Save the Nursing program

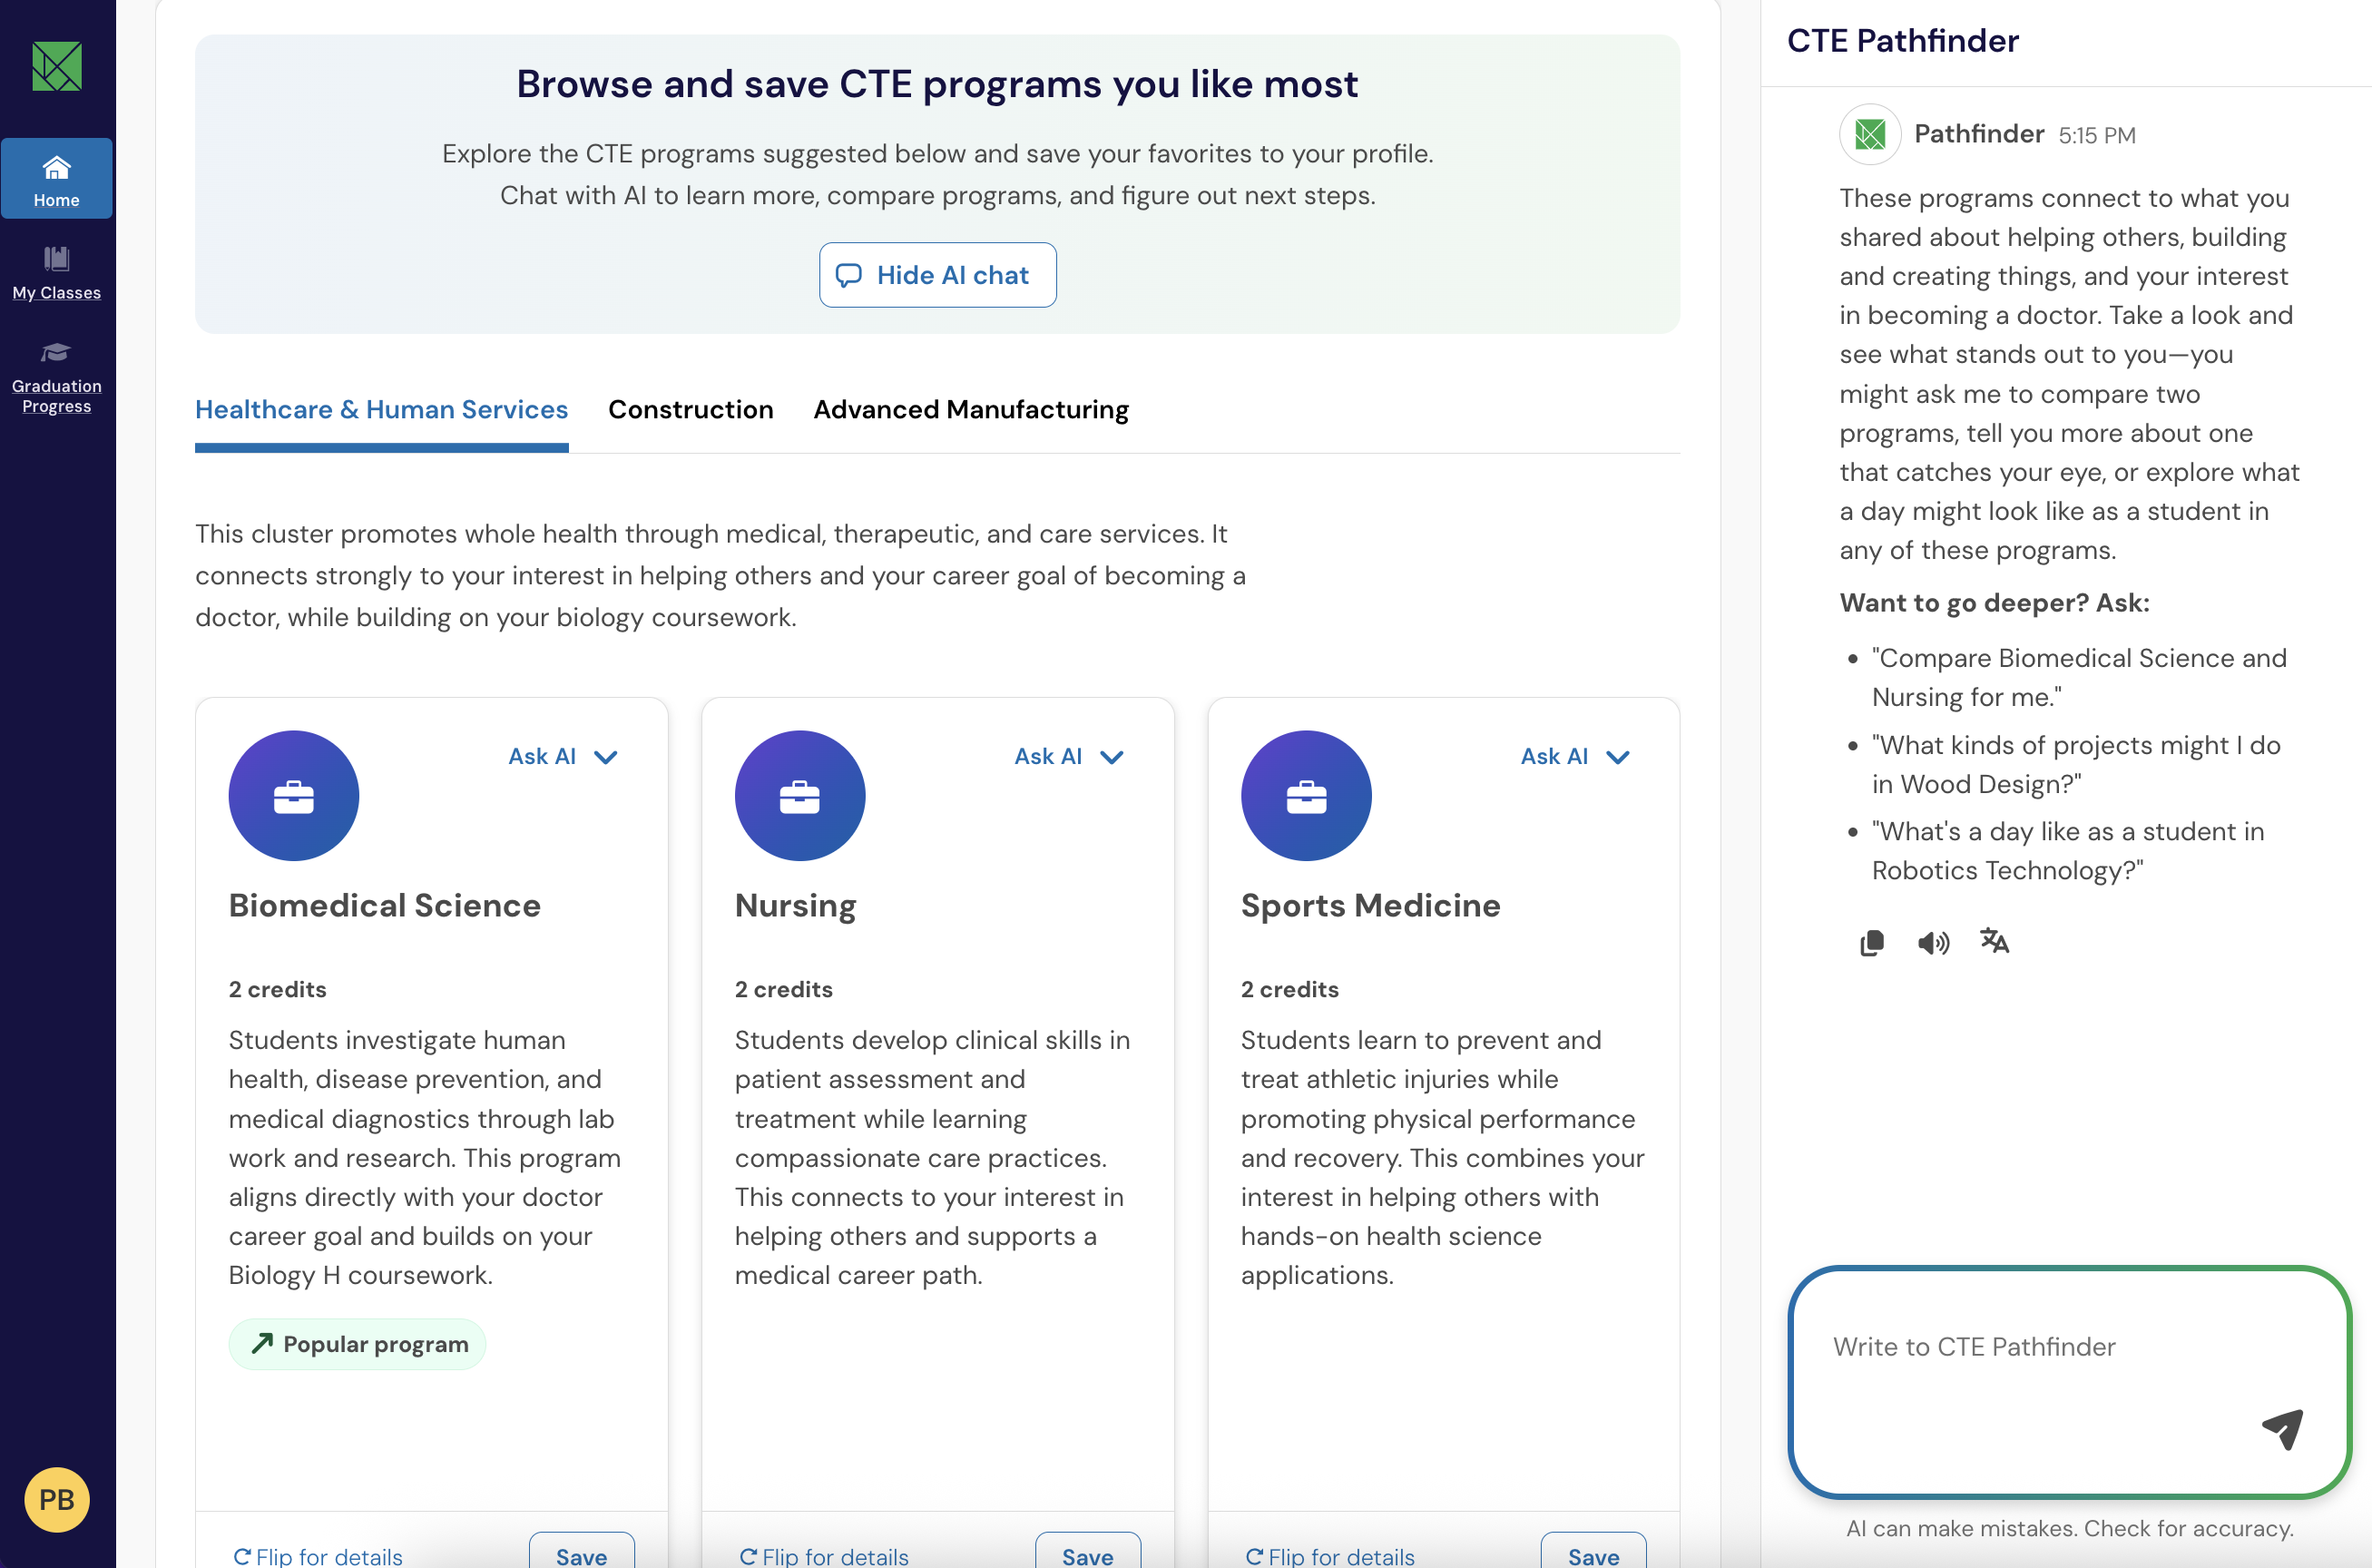tap(1087, 1554)
